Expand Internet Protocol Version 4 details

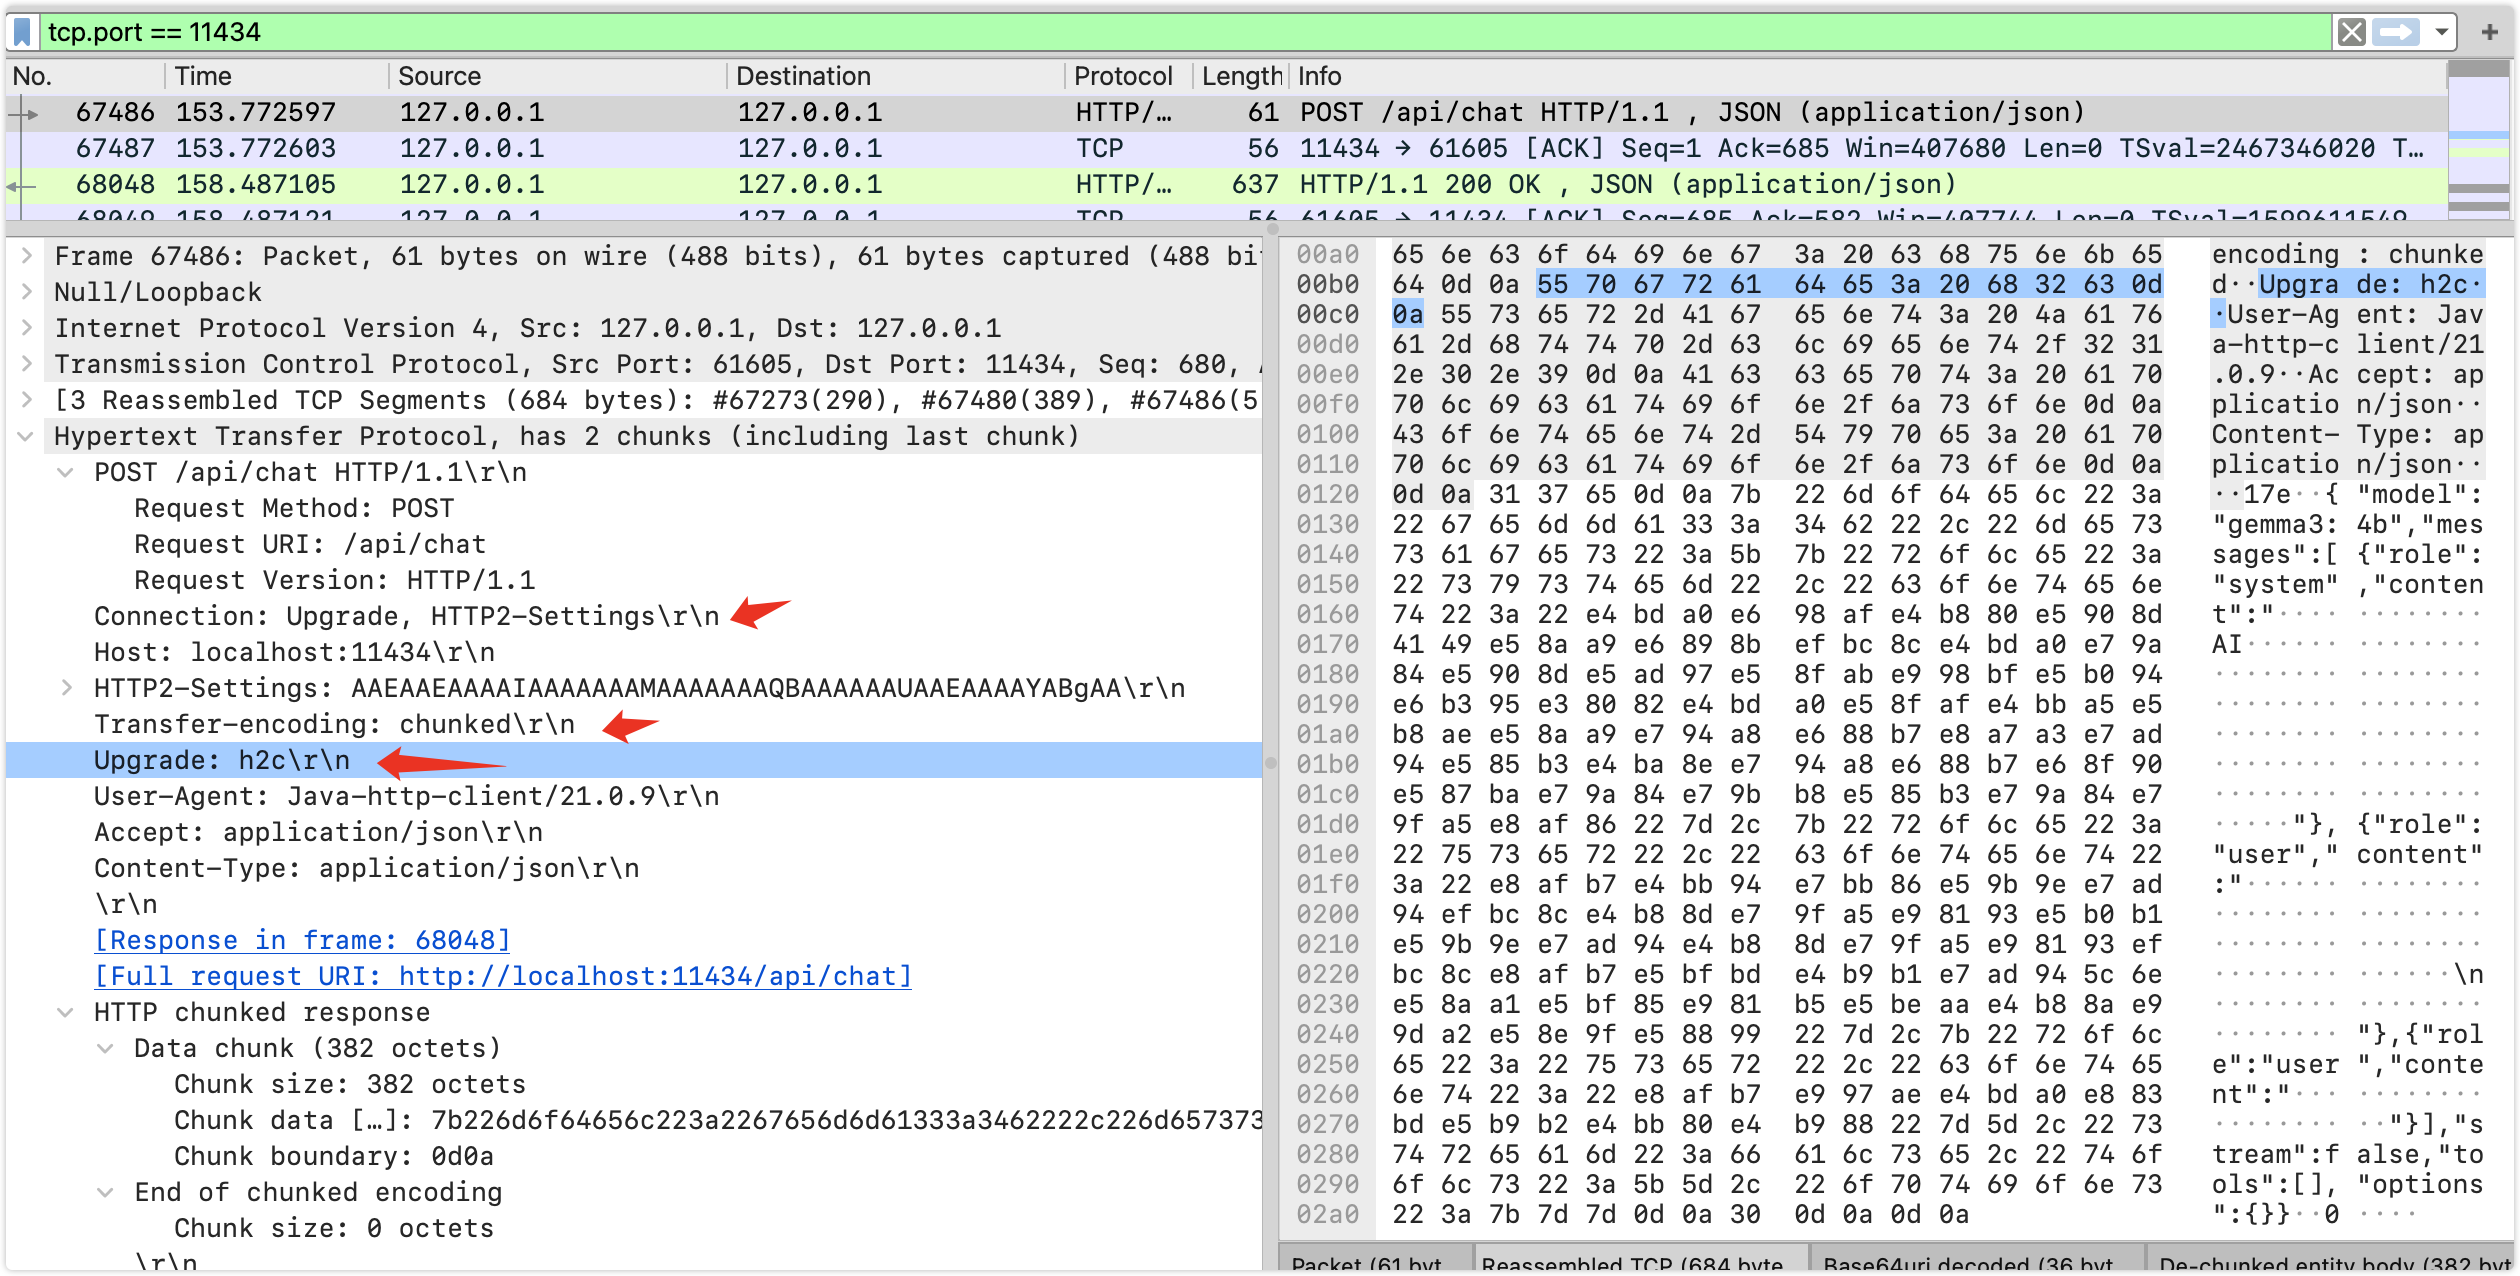(27, 328)
